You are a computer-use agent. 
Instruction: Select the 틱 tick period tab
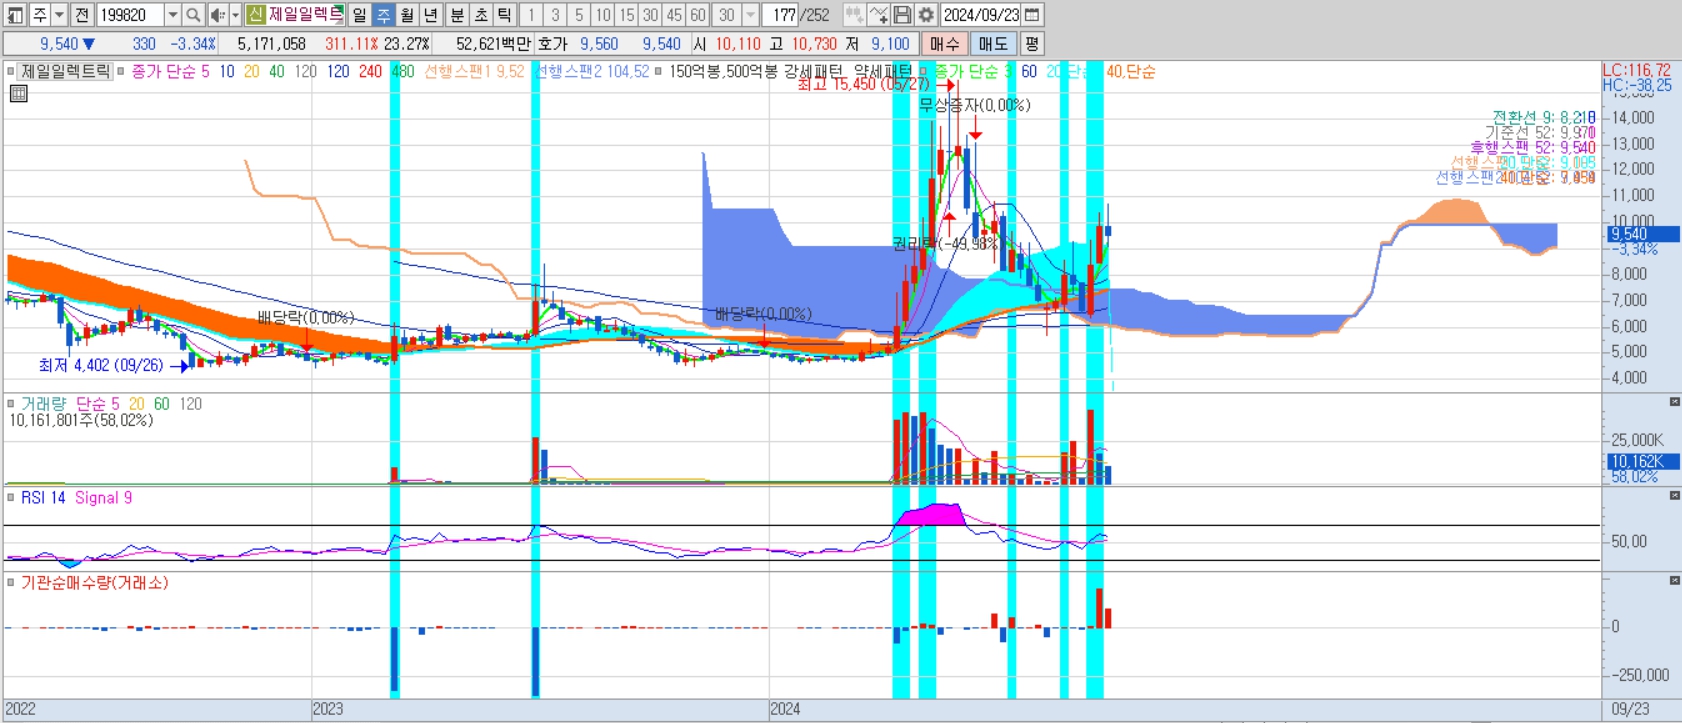pos(504,15)
